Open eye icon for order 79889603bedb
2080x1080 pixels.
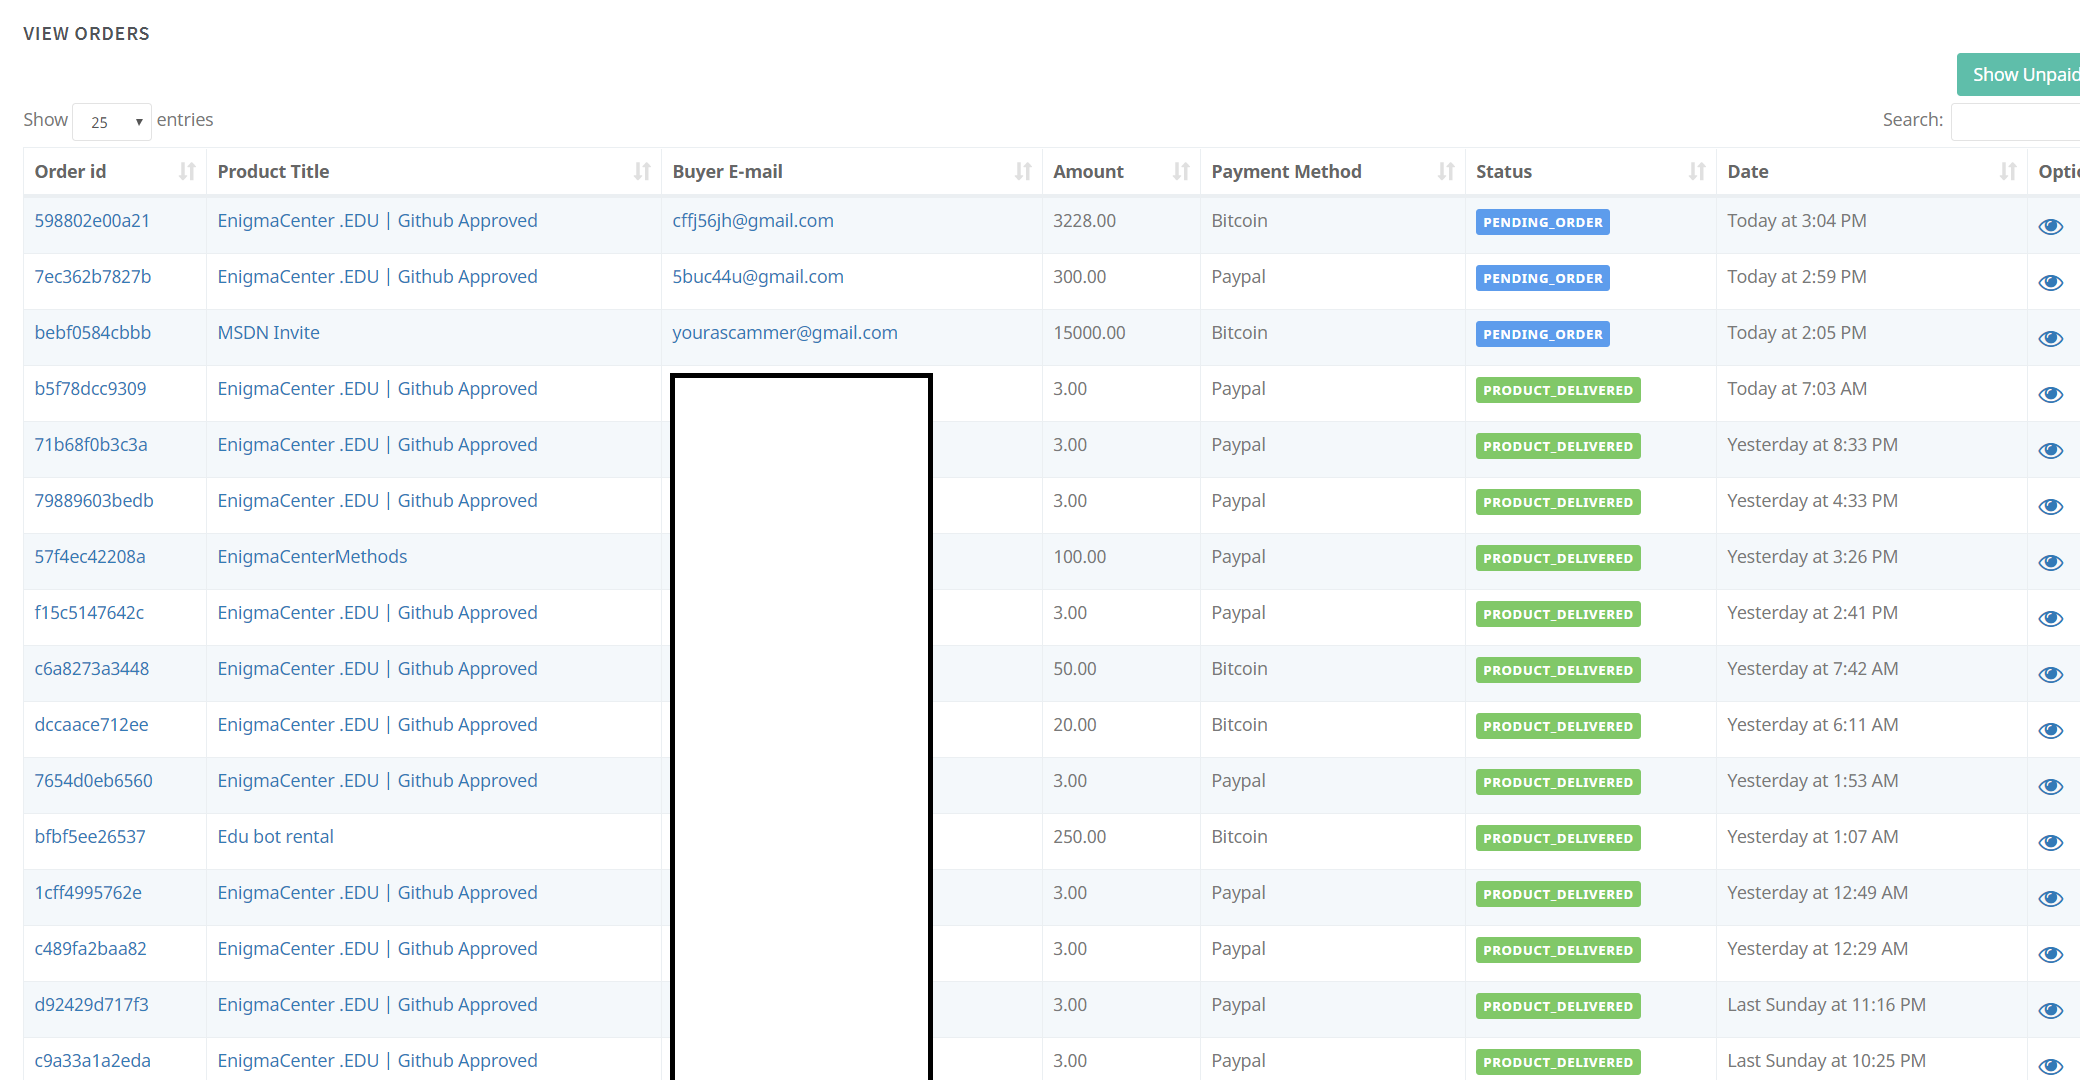(2050, 507)
